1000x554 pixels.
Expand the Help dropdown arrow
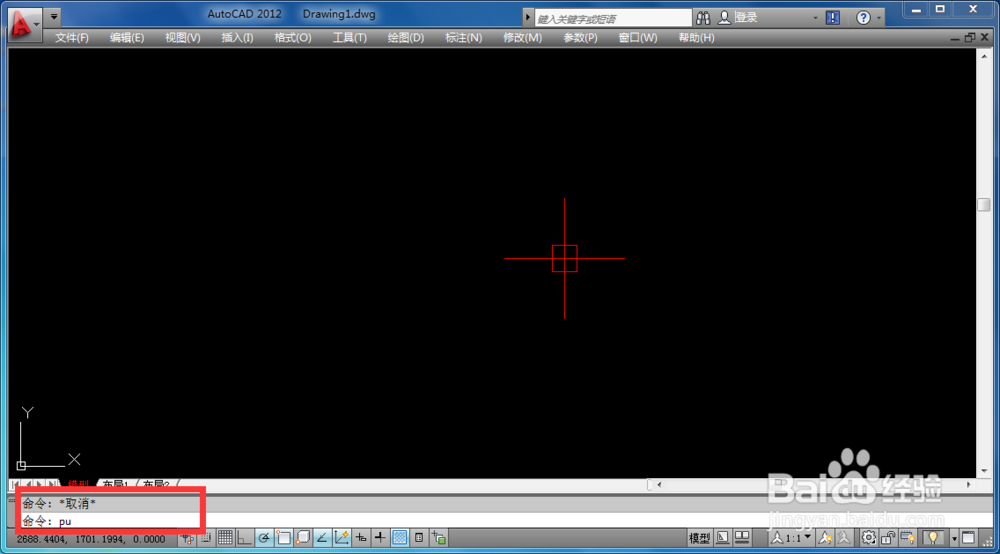(x=879, y=18)
